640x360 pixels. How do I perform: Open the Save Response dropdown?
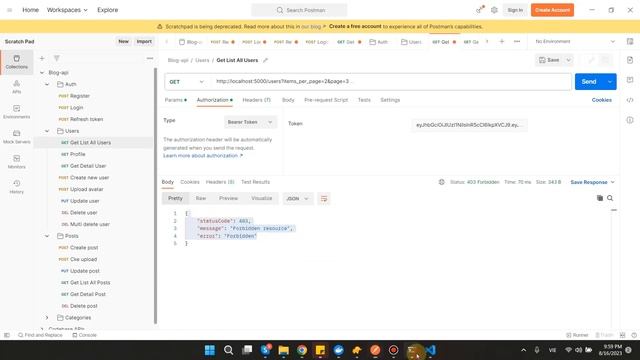click(592, 182)
